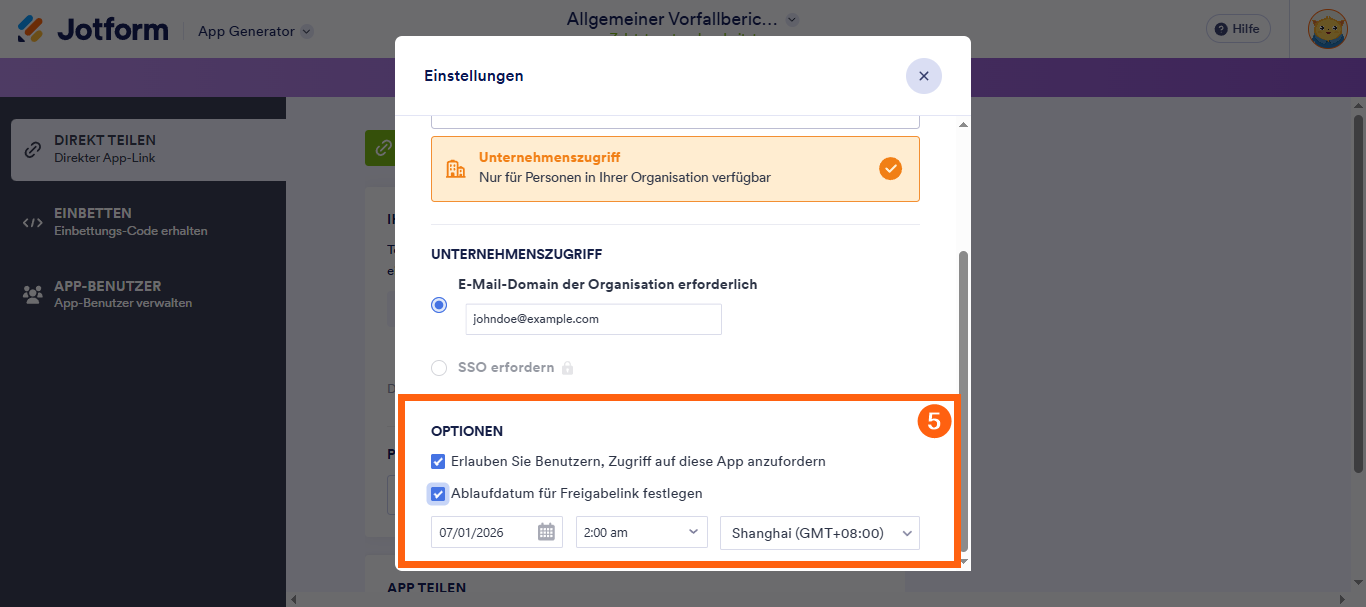Open the Hilfe help button

click(x=1238, y=29)
